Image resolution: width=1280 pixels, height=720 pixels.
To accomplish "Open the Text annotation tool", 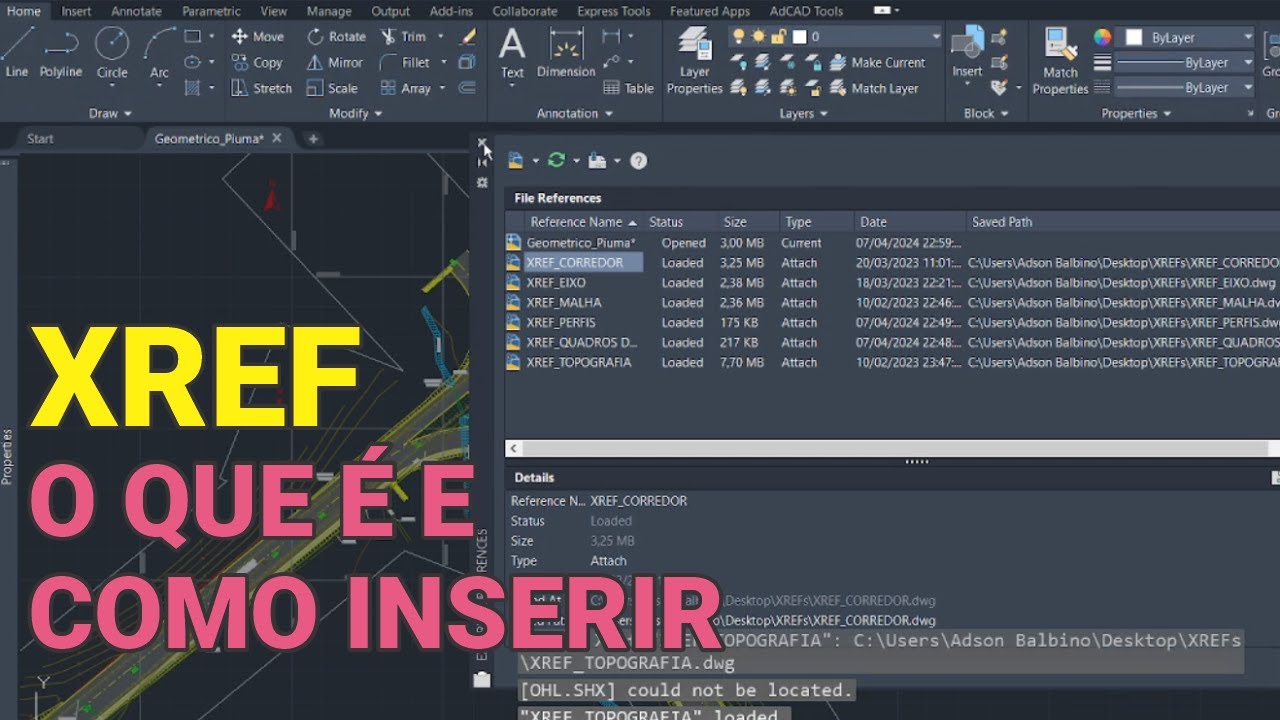I will tap(512, 55).
